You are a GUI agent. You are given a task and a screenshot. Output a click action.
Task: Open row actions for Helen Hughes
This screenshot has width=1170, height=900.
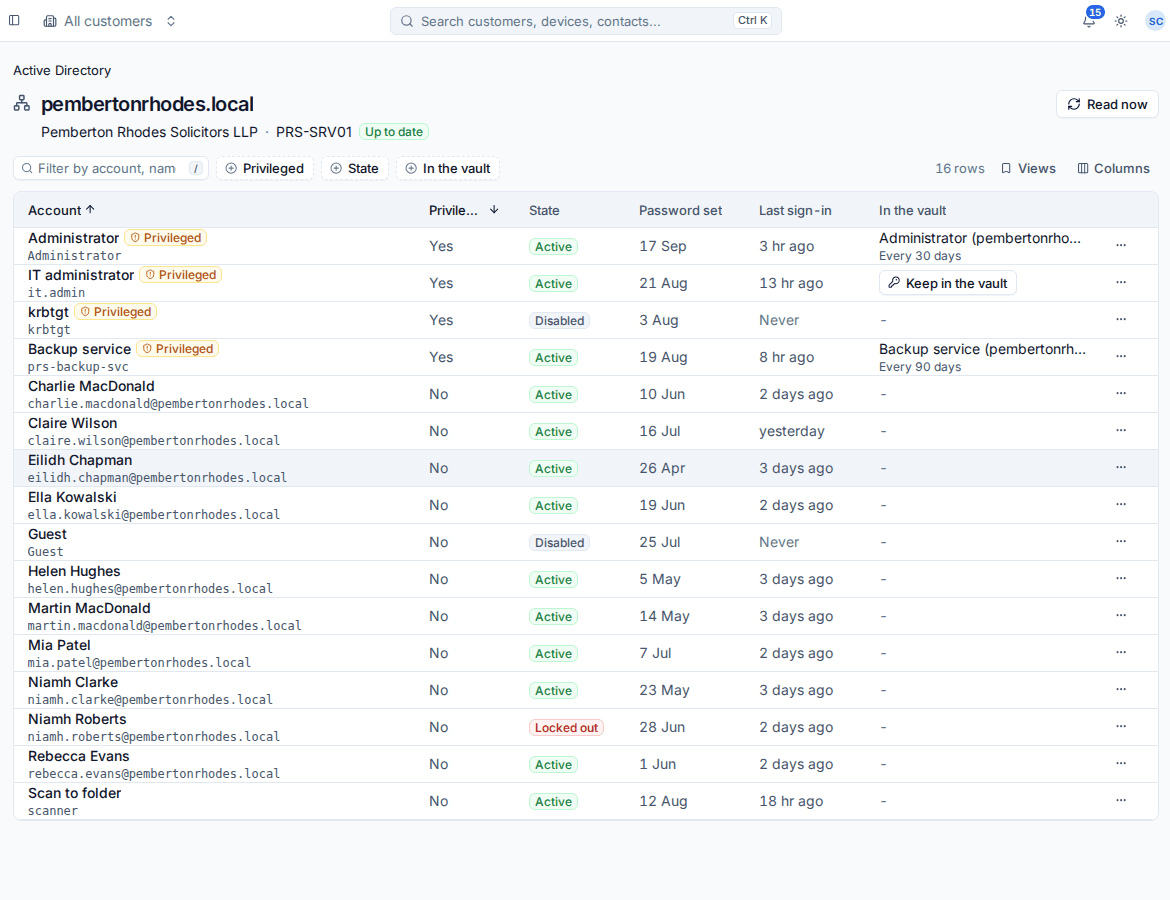click(x=1121, y=578)
